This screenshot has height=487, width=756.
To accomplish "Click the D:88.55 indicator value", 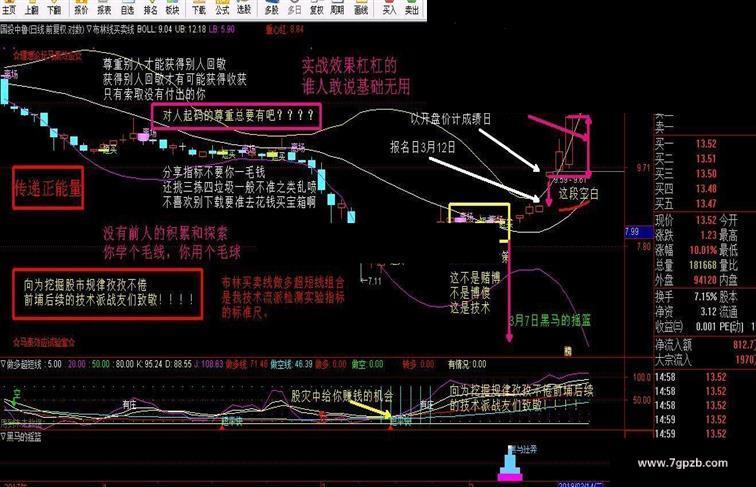I will click(178, 364).
